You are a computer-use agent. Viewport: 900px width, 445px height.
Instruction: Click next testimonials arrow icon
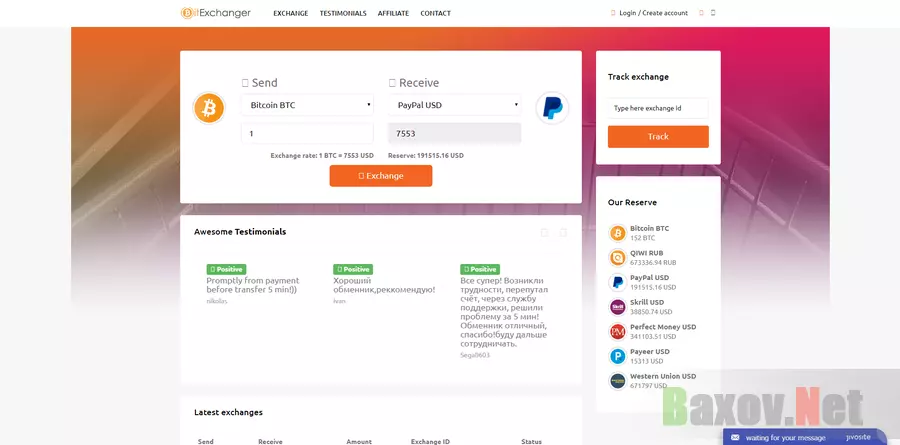(x=564, y=233)
